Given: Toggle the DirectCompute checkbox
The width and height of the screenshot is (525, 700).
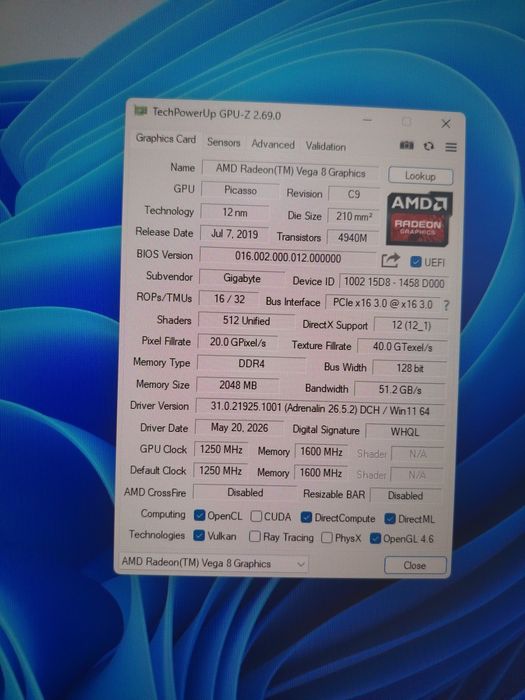Looking at the screenshot, I should 306,517.
